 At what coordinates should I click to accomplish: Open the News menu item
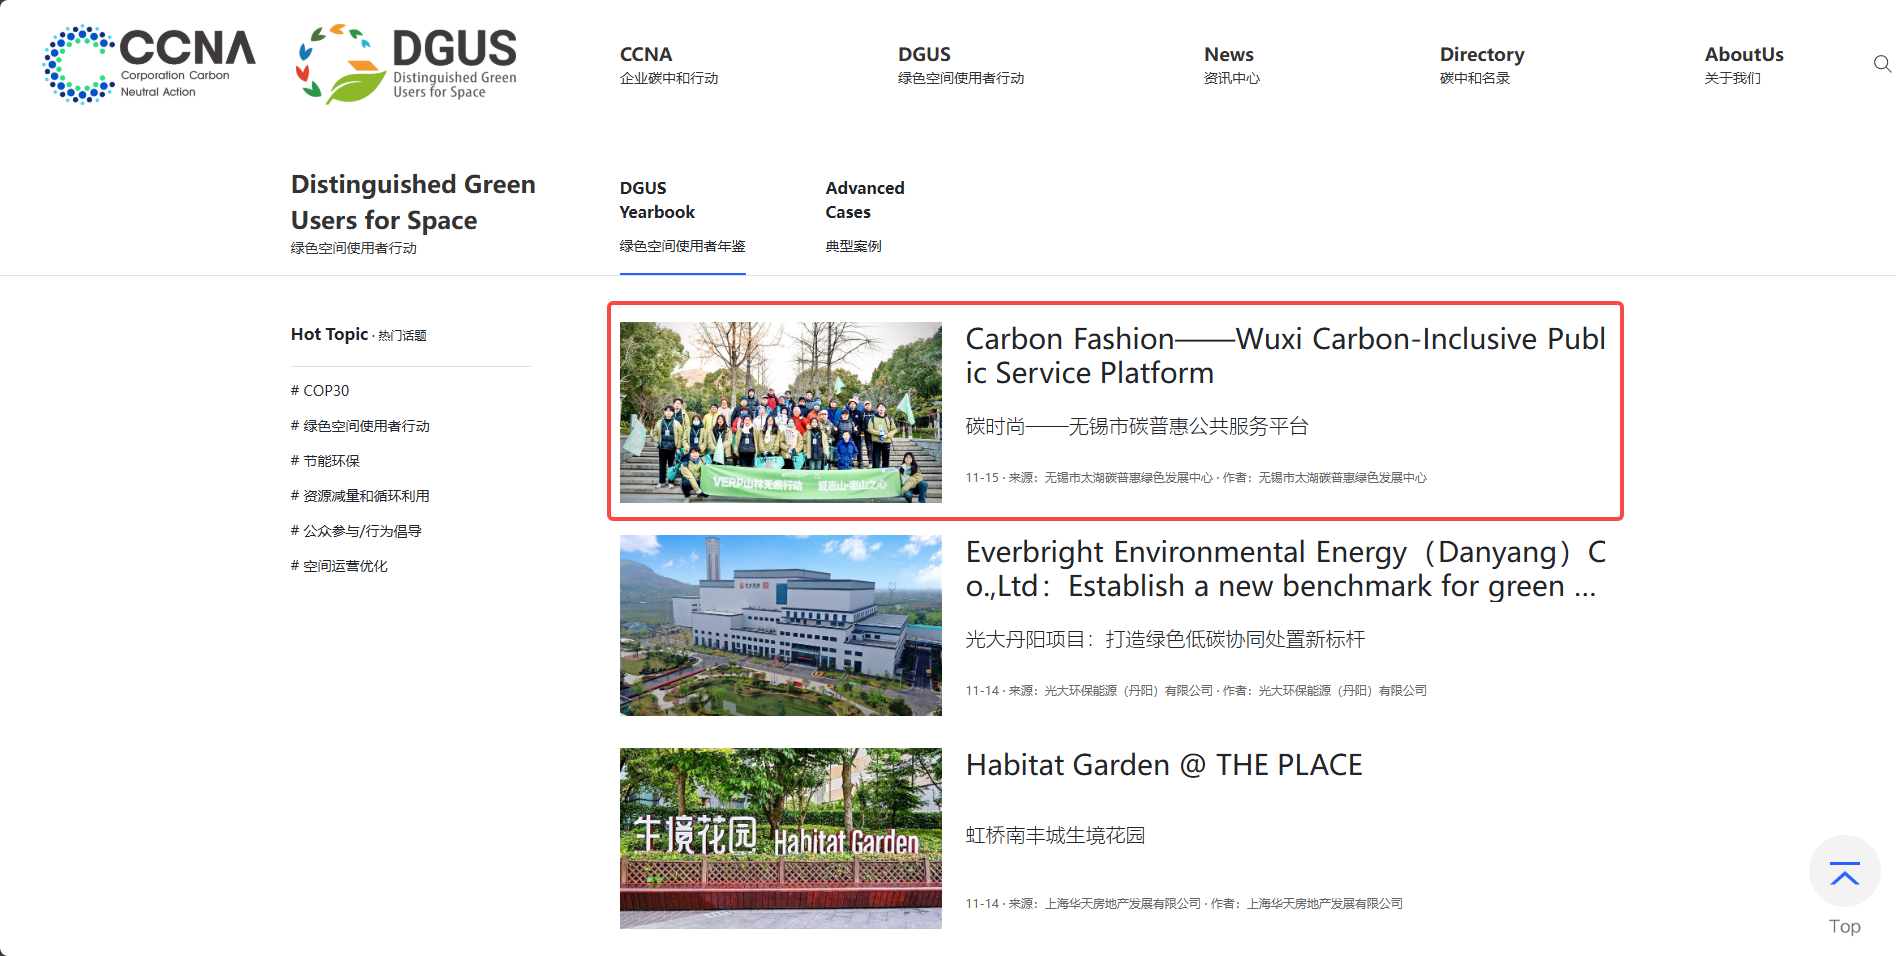(x=1230, y=64)
